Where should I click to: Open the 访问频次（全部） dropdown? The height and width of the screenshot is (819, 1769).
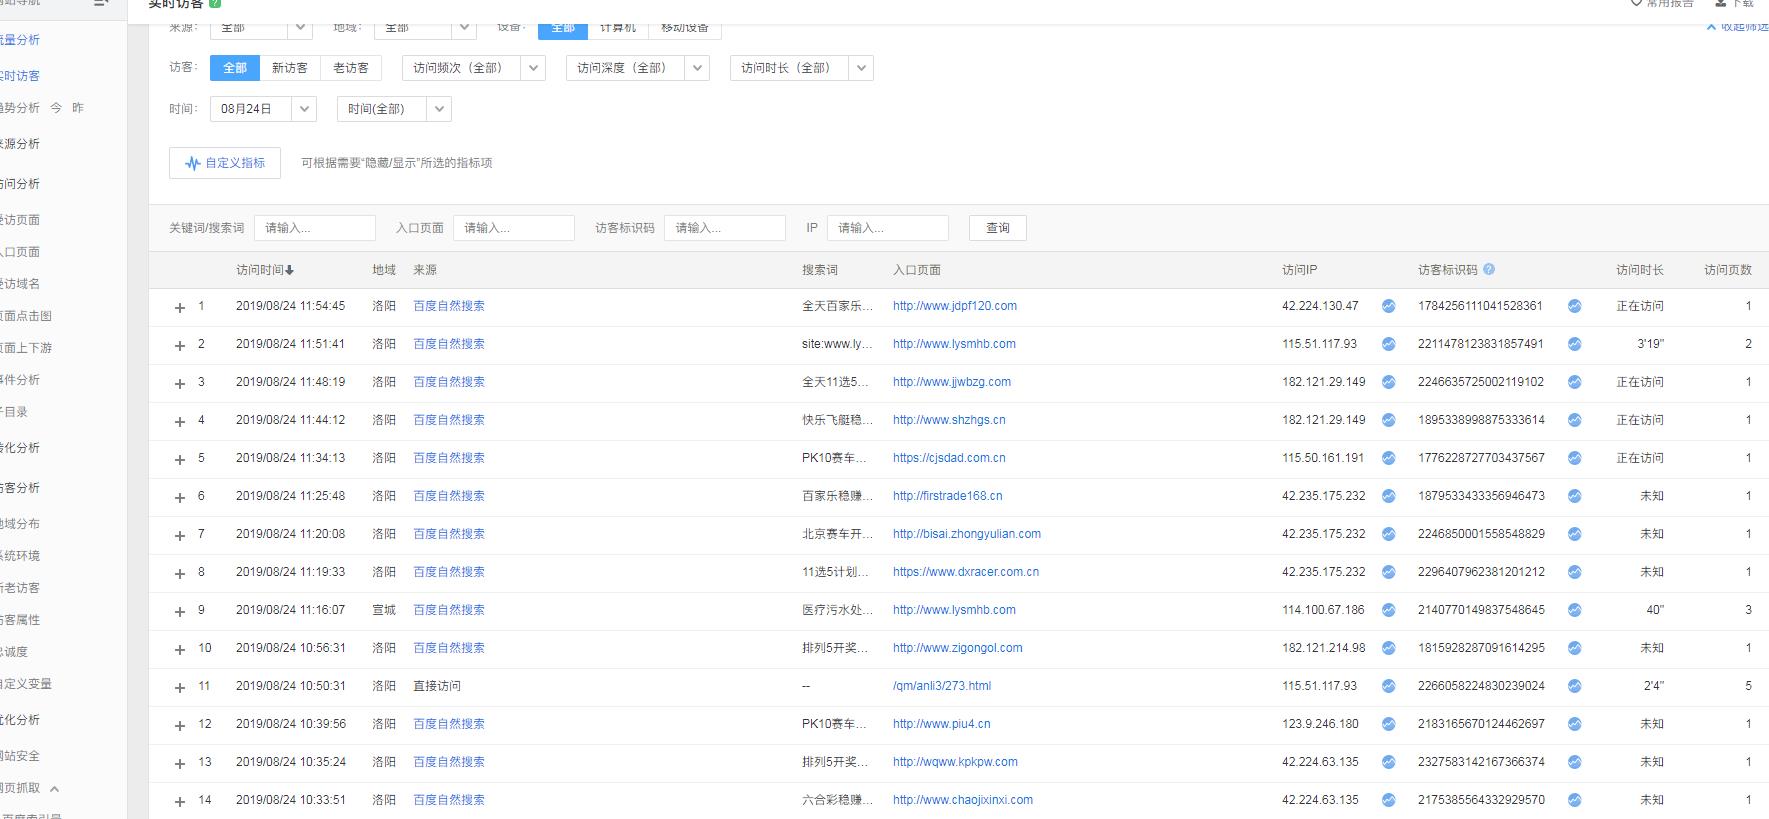[473, 68]
